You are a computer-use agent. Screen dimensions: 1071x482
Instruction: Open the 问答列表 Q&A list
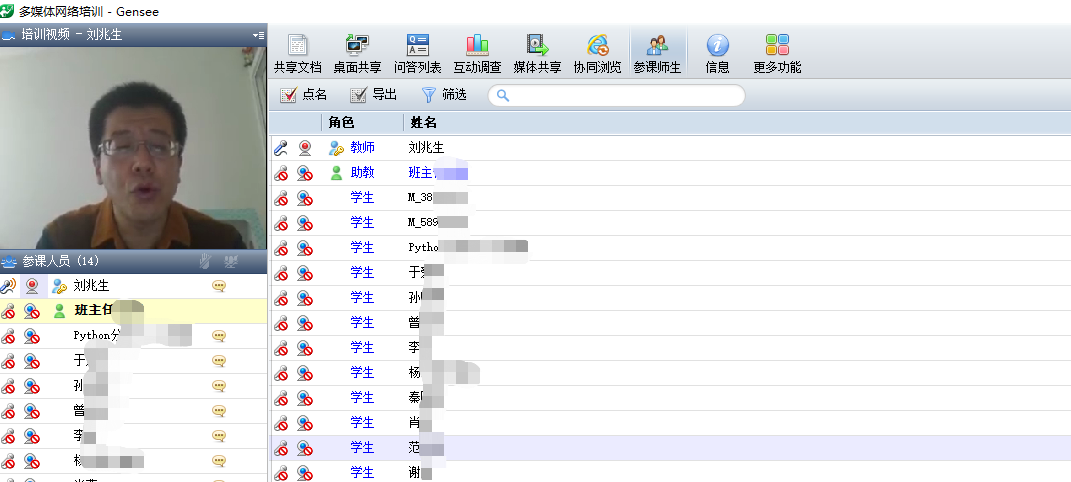coord(417,53)
